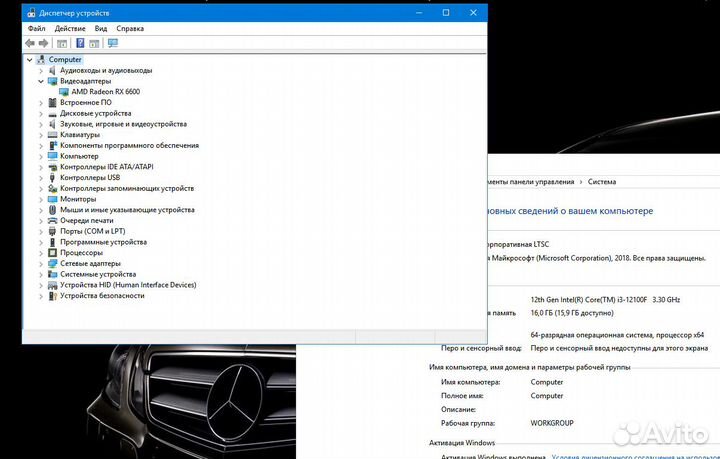Click the 16,0 ГБ memory value
The height and width of the screenshot is (459, 720).
pos(572,313)
